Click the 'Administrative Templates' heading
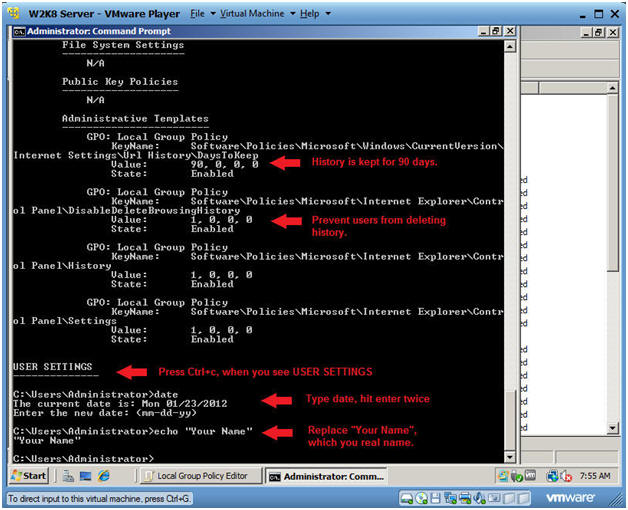The width and height of the screenshot is (628, 510). (x=135, y=119)
